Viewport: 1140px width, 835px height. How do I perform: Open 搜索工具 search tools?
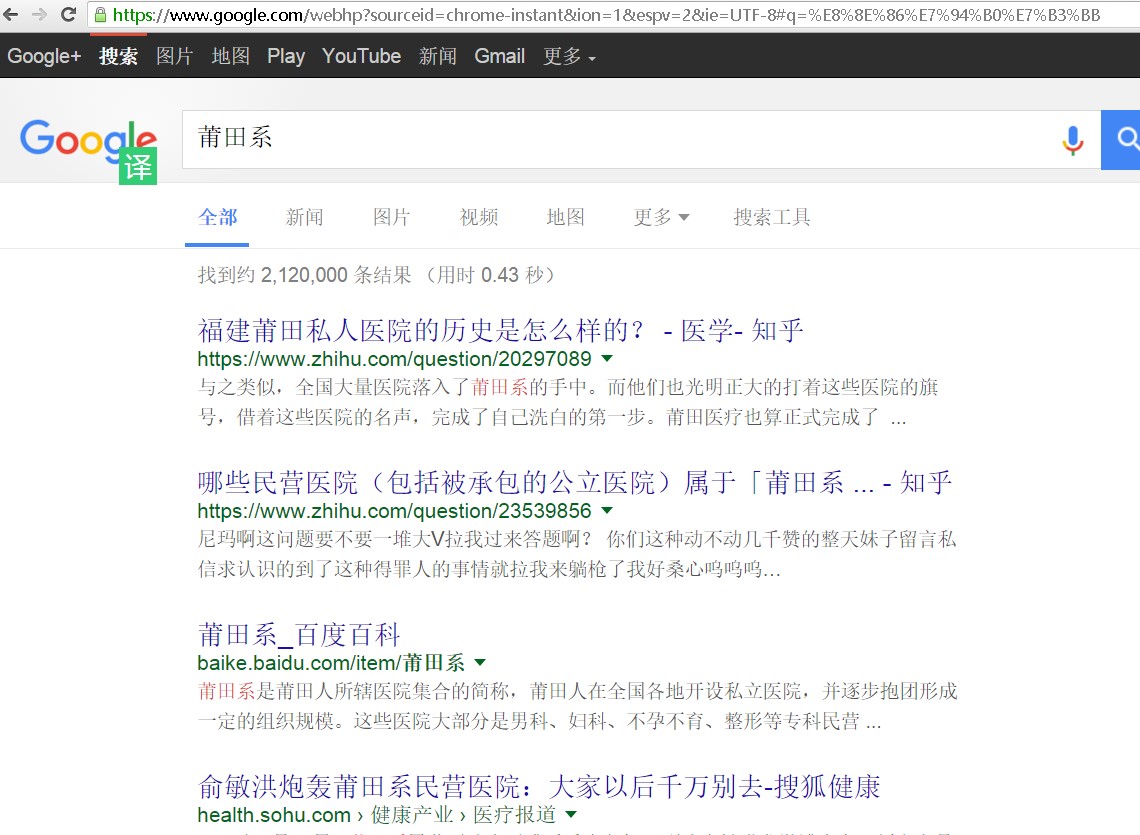tap(771, 217)
